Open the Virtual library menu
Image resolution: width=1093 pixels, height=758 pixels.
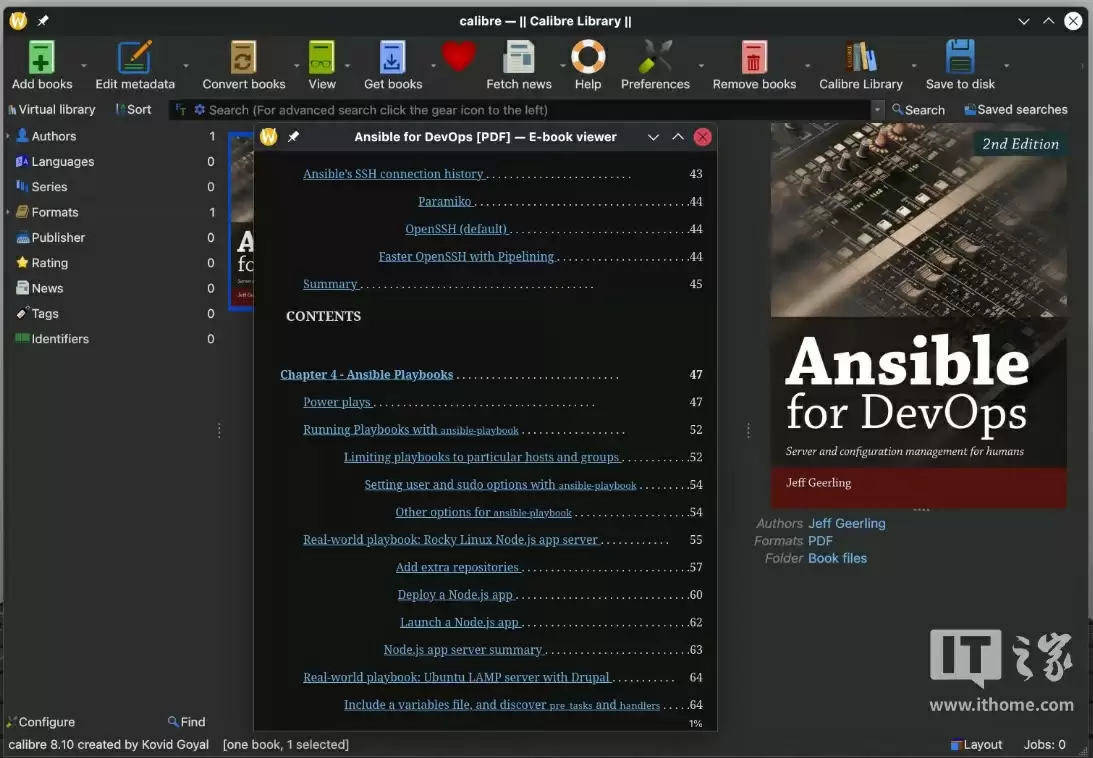(51, 110)
